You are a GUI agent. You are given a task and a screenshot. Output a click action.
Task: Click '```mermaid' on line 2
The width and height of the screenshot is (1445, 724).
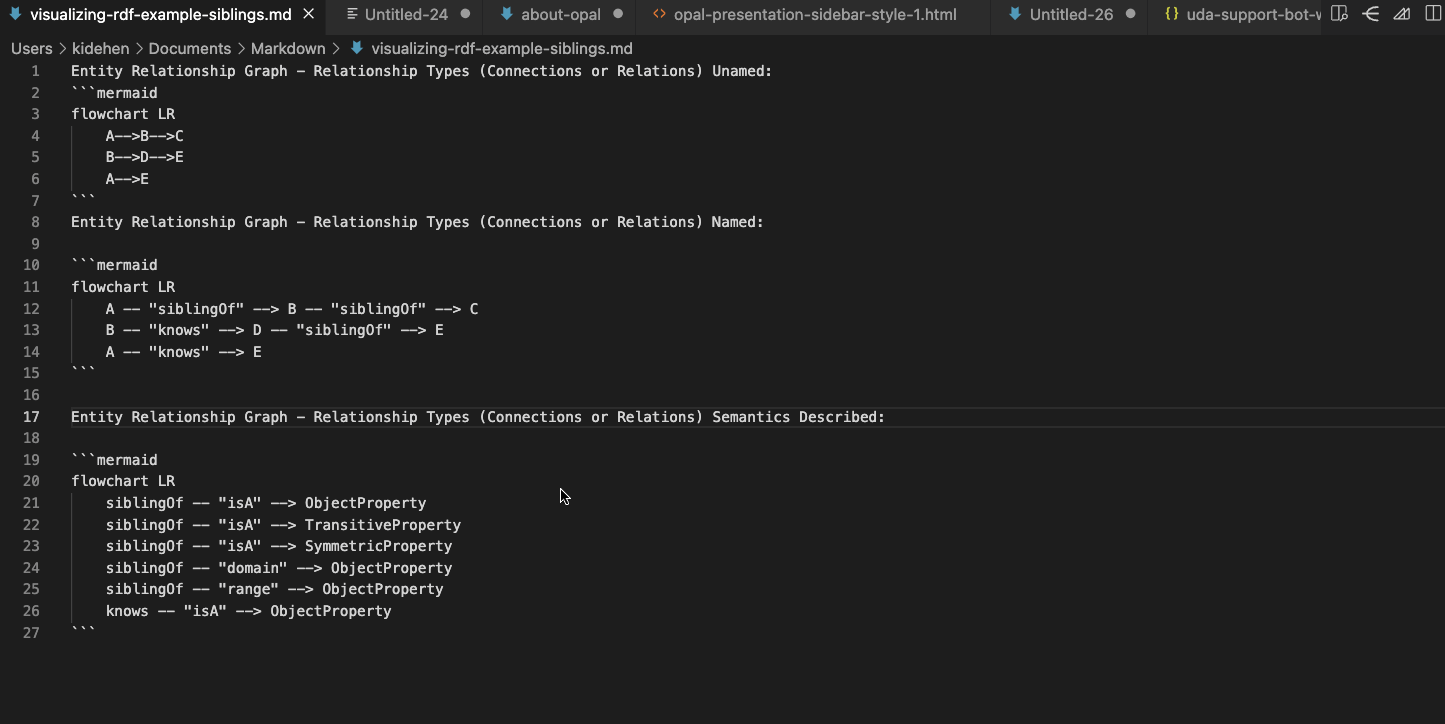(114, 93)
